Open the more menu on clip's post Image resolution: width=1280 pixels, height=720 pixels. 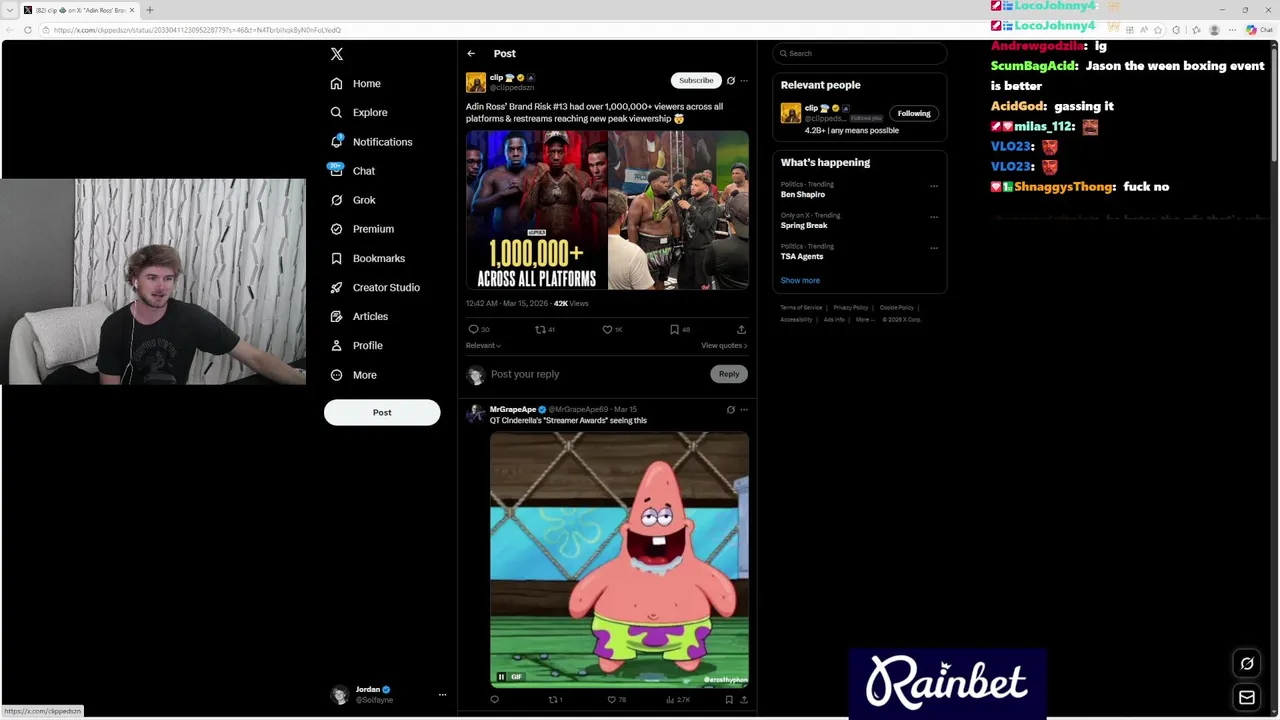click(743, 80)
